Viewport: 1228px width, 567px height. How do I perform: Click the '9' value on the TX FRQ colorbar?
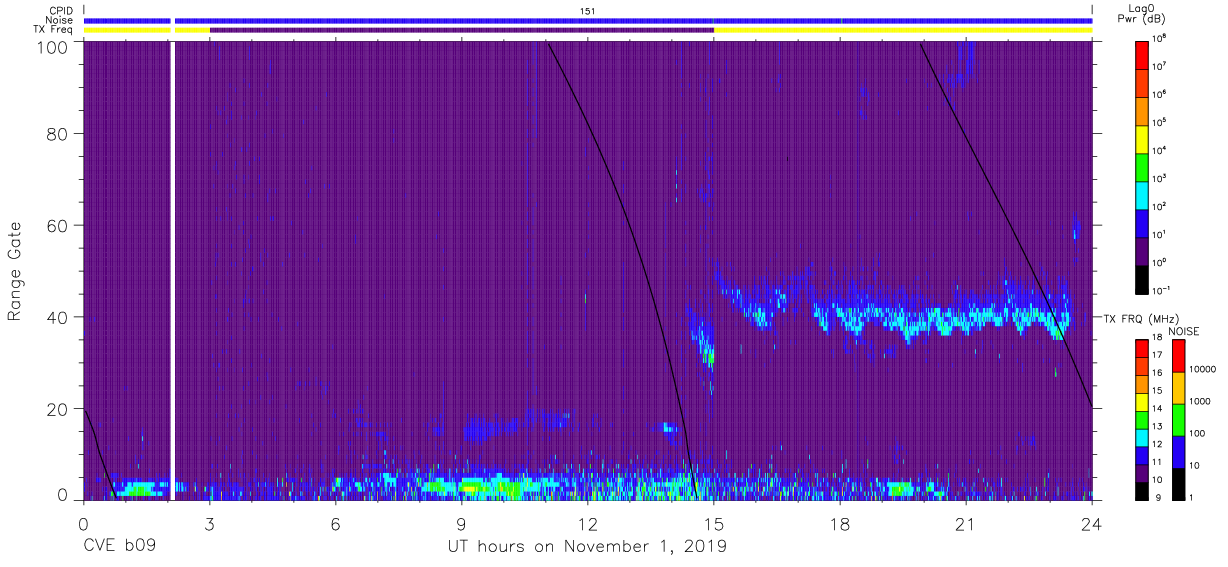[1157, 496]
